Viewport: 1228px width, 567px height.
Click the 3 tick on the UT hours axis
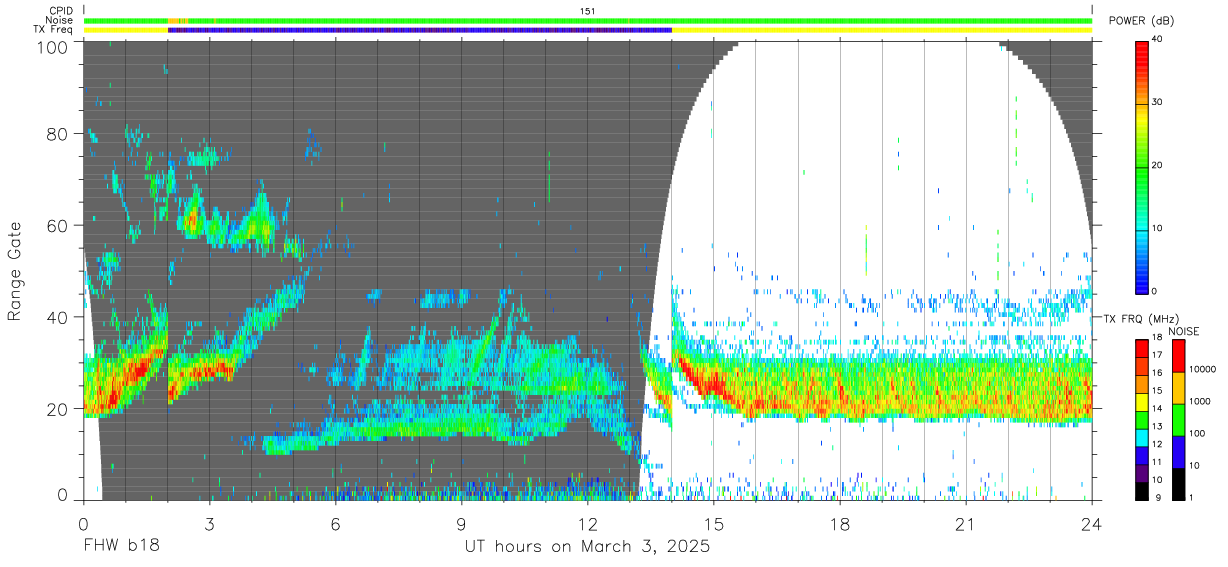coord(209,524)
